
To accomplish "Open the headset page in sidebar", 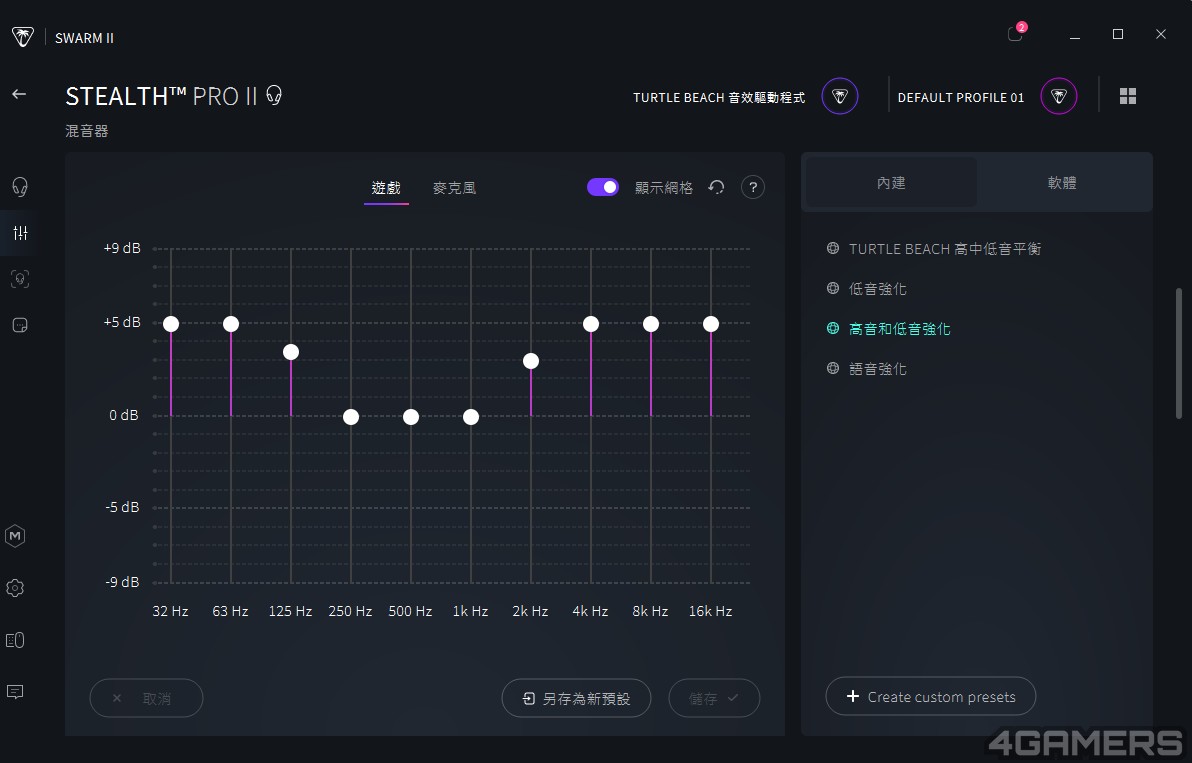I will (x=20, y=186).
